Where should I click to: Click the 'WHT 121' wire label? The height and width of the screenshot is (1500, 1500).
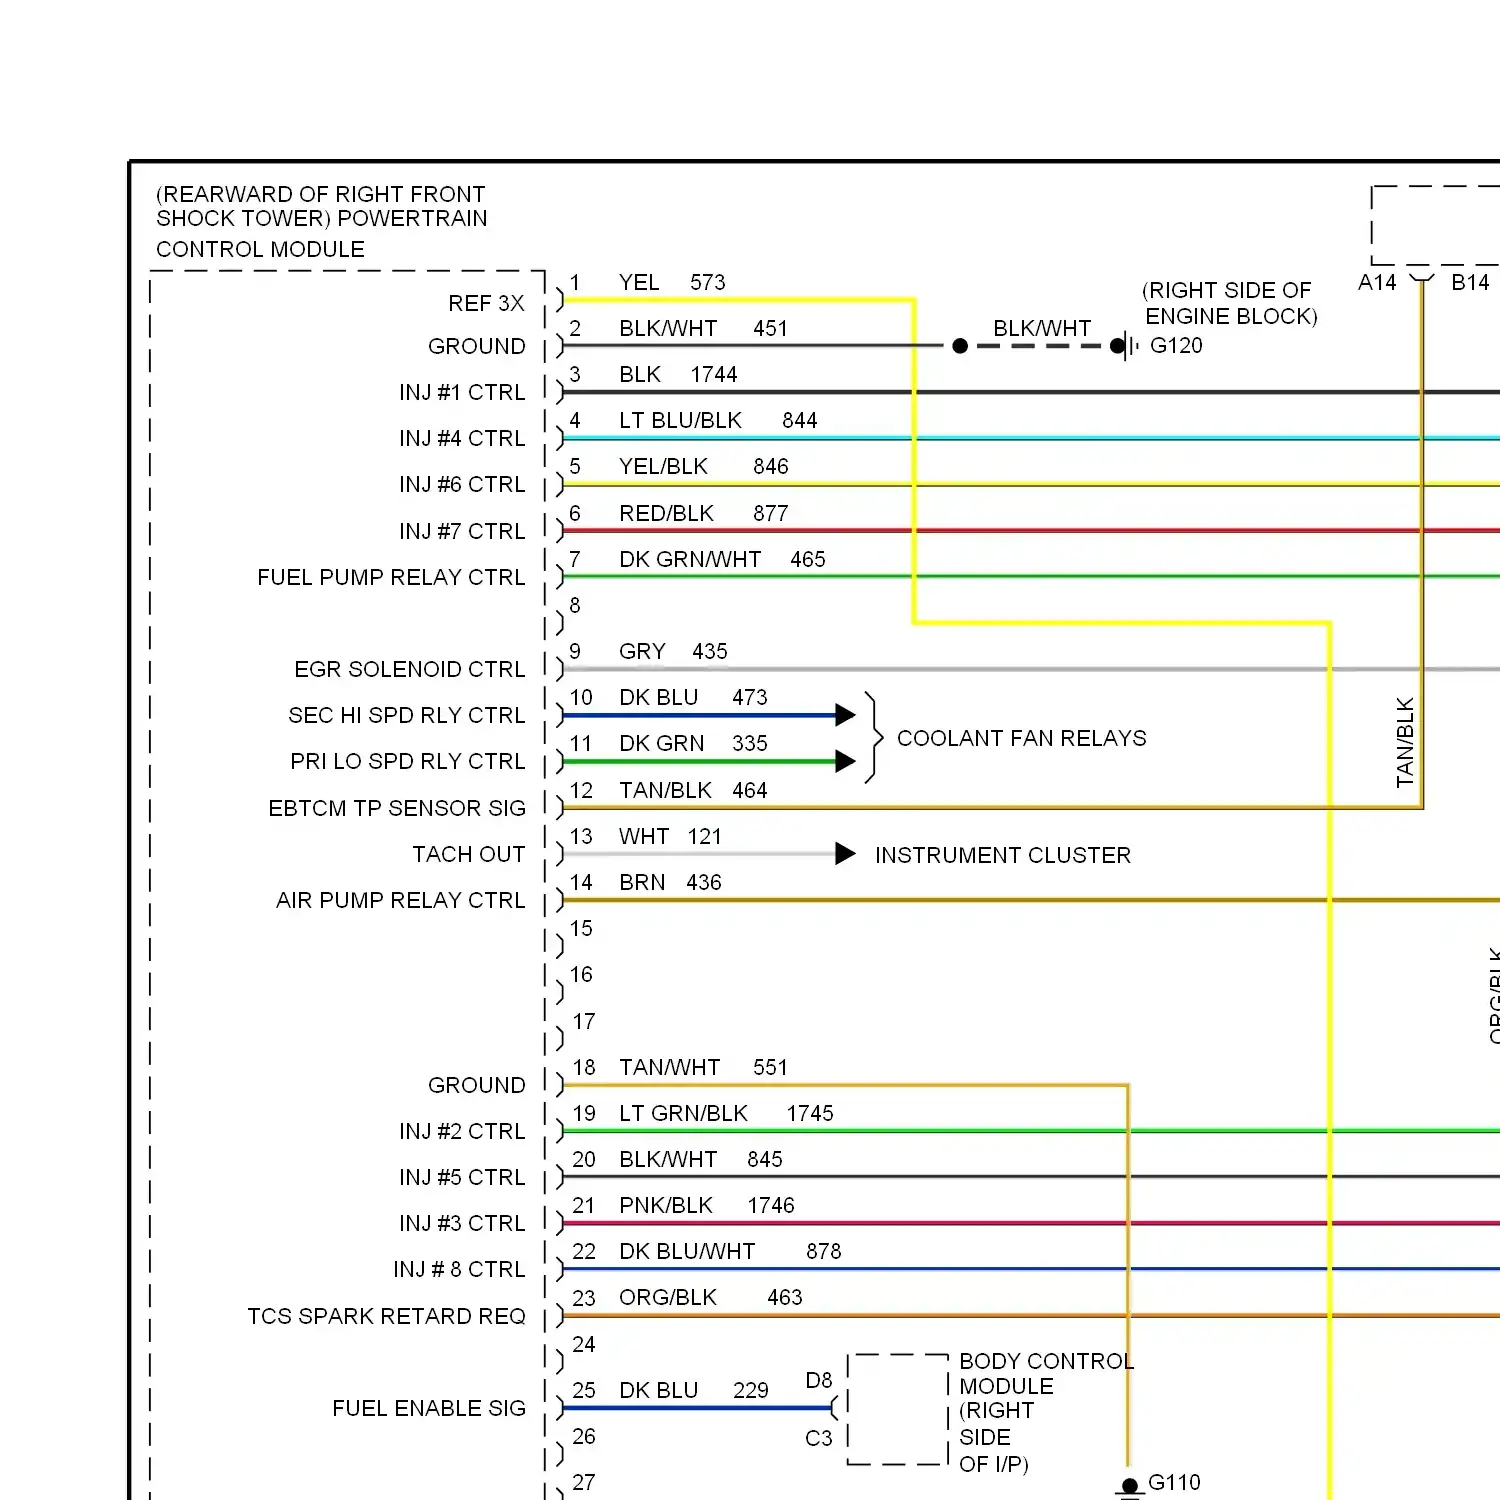[x=670, y=837]
